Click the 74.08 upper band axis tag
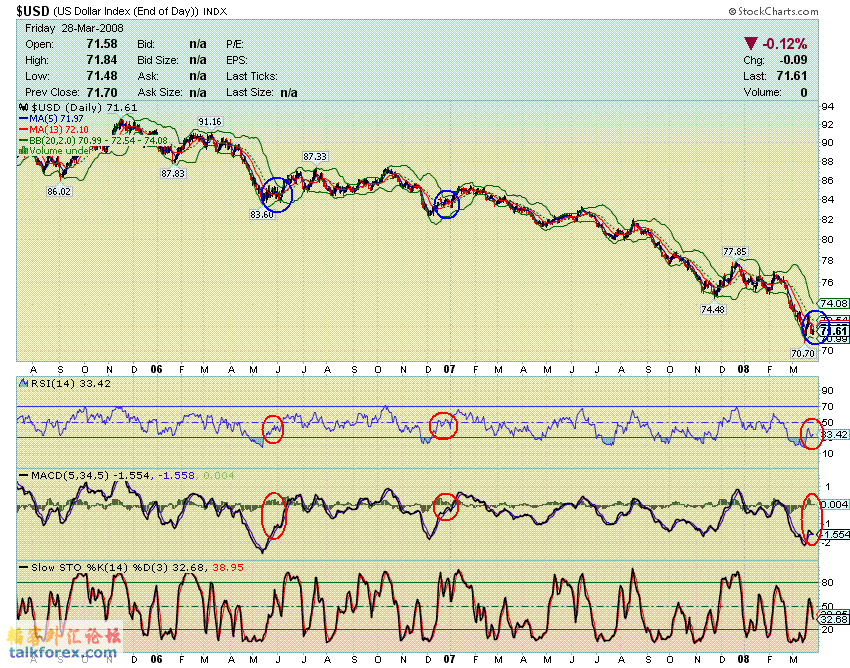This screenshot has width=850, height=668. point(834,303)
